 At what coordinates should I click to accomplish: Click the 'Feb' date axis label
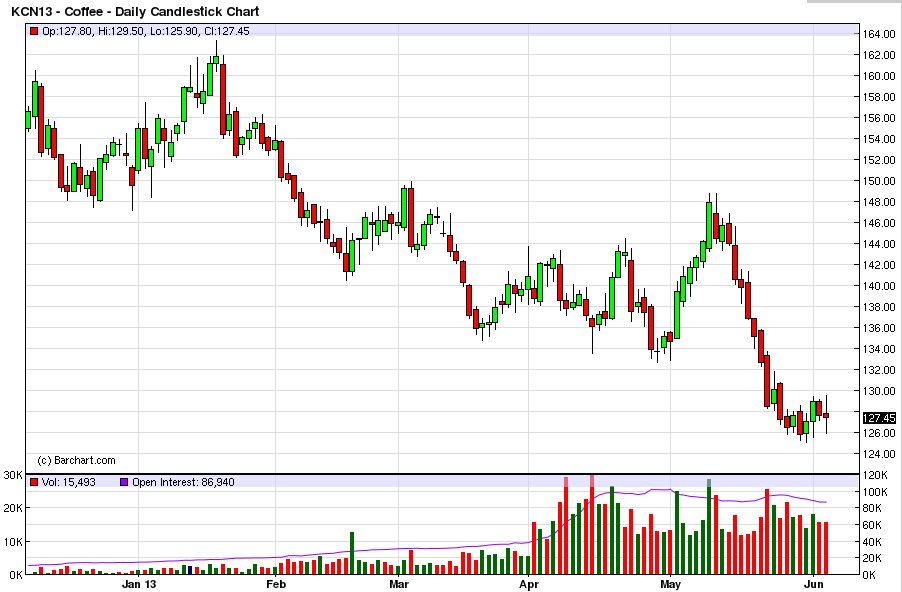[276, 585]
